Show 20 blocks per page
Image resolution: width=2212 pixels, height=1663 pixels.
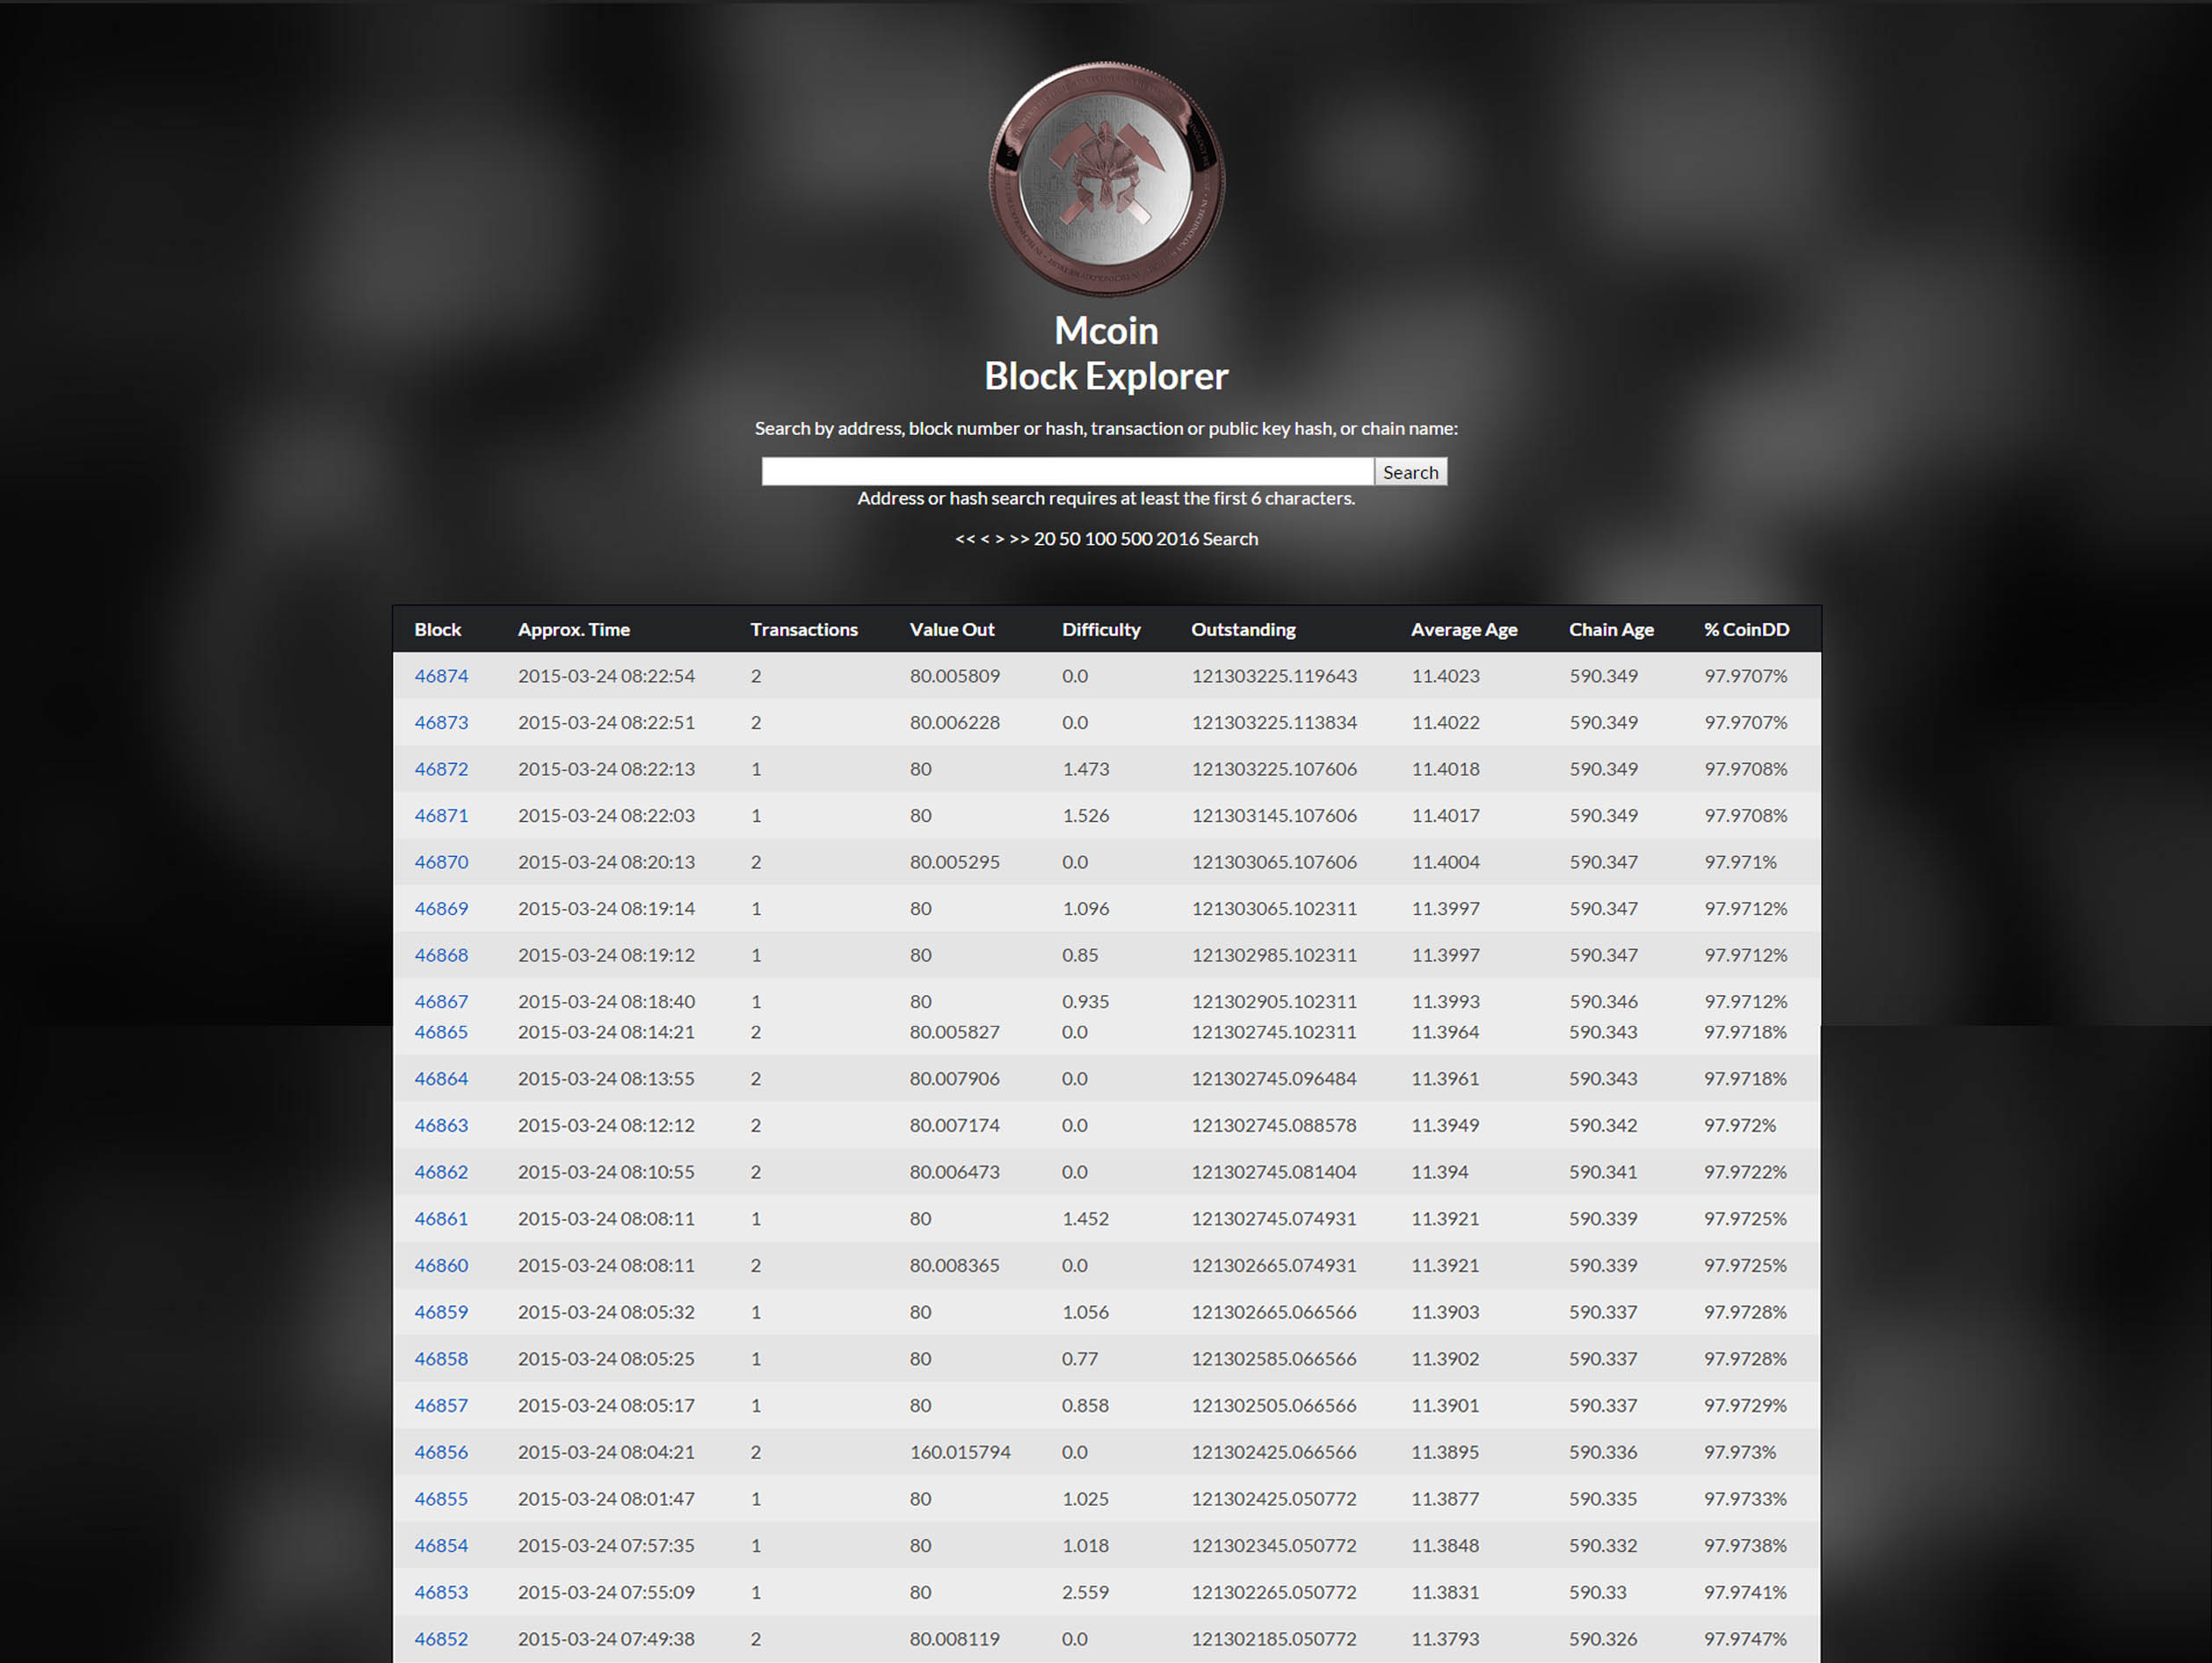(x=1044, y=539)
